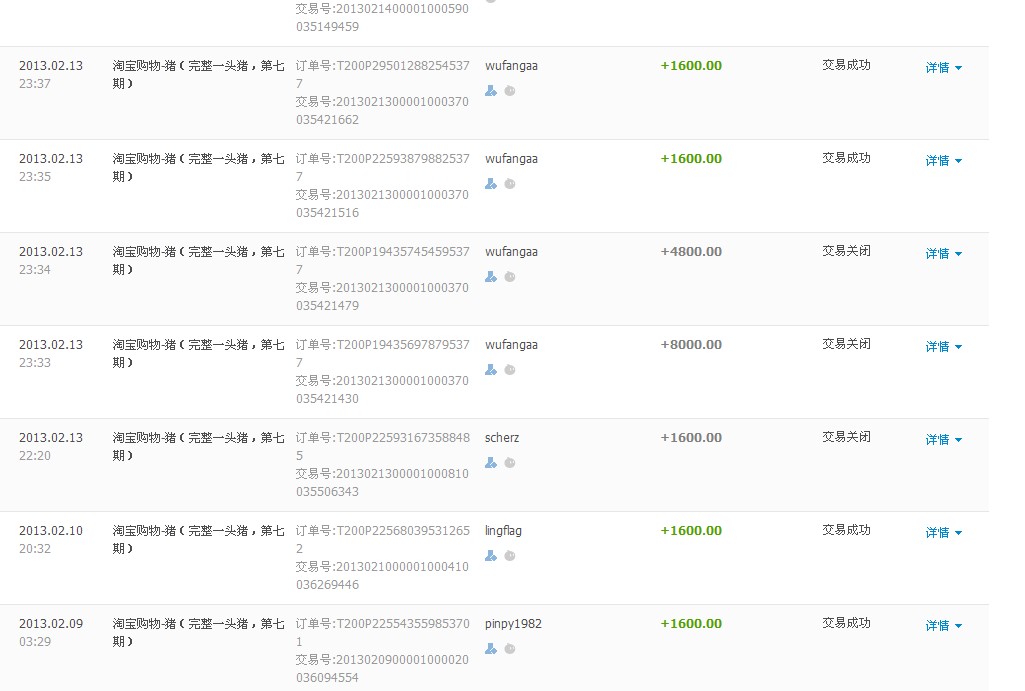Screen dimensions: 1025x691
Task: Click grey Wangwang chat icon under scherz
Action: pyautogui.click(x=509, y=463)
